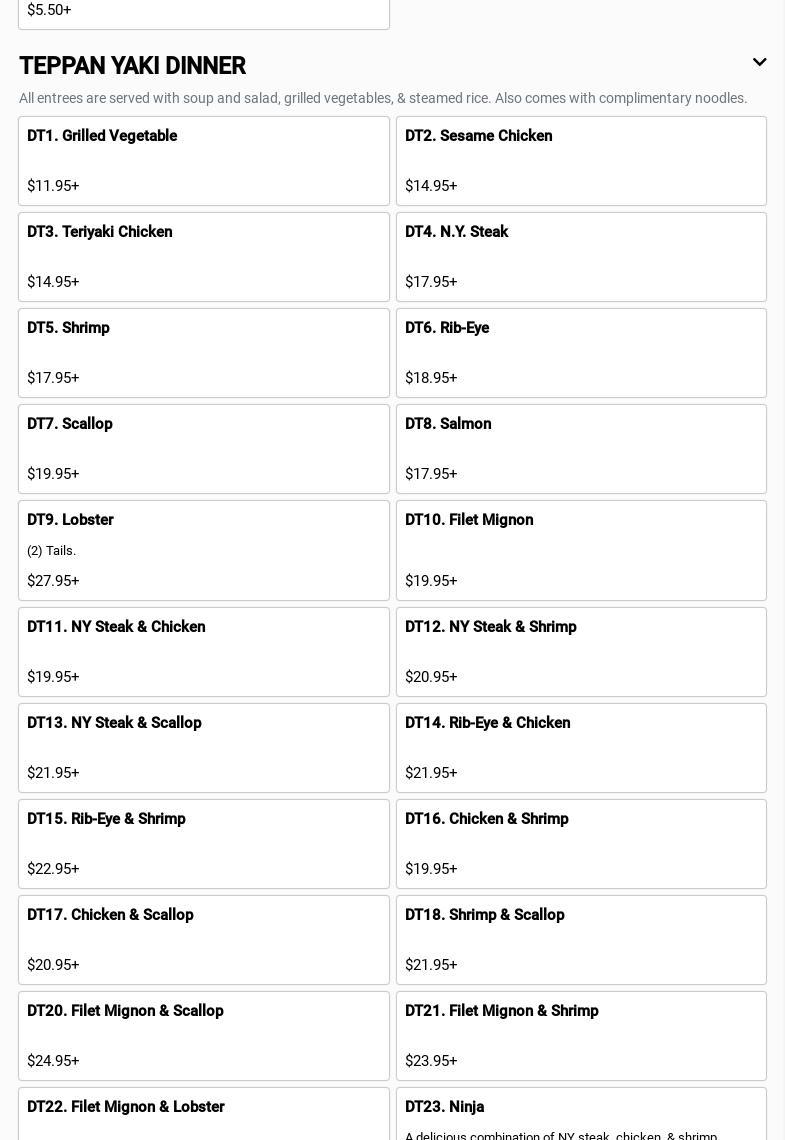Select DT12. NY Steak & Shrimp
The height and width of the screenshot is (1140, 785).
(x=581, y=652)
